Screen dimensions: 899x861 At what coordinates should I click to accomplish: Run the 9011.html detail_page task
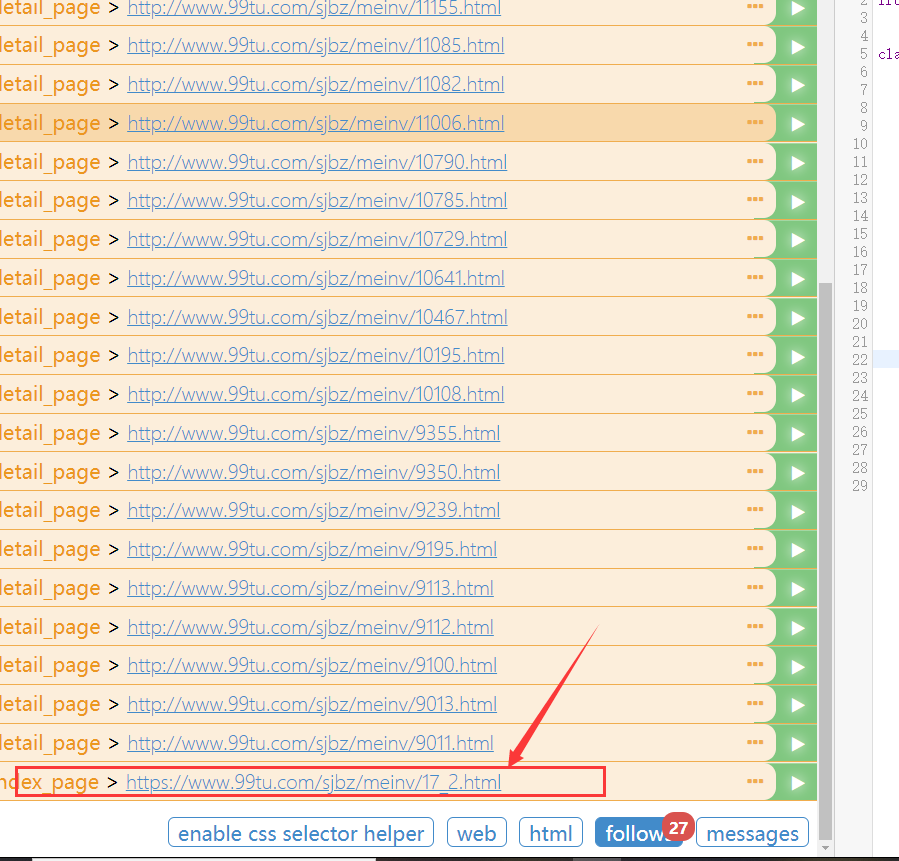pos(797,744)
